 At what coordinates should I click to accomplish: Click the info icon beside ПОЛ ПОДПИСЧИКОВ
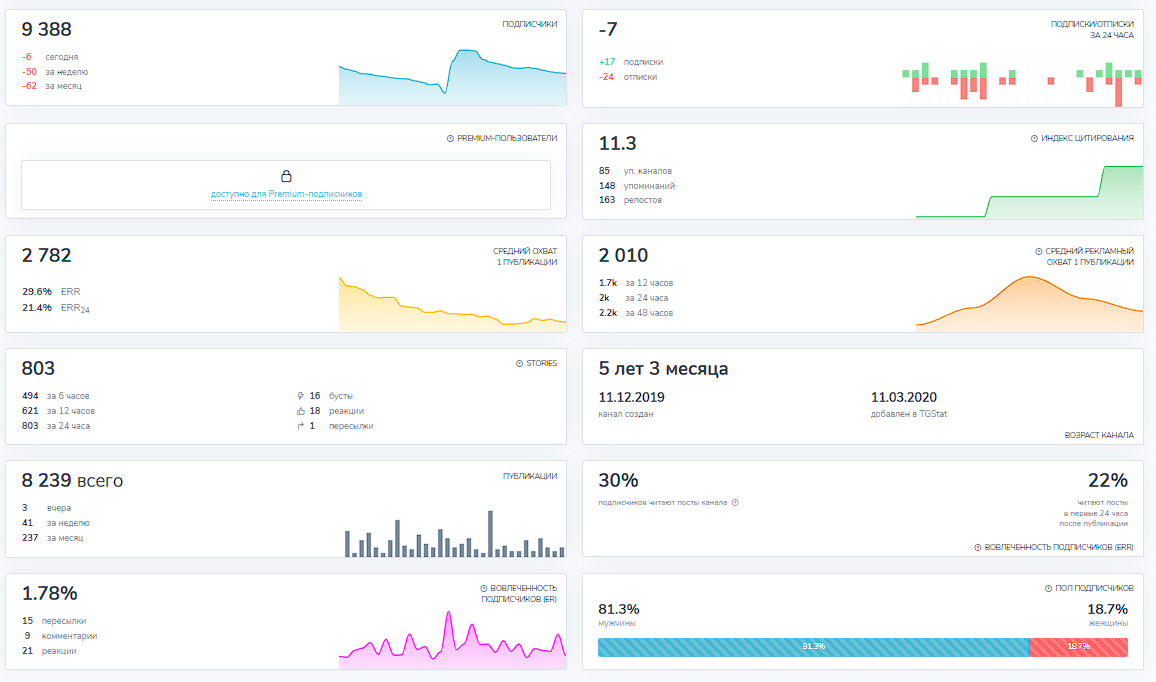(x=1048, y=588)
